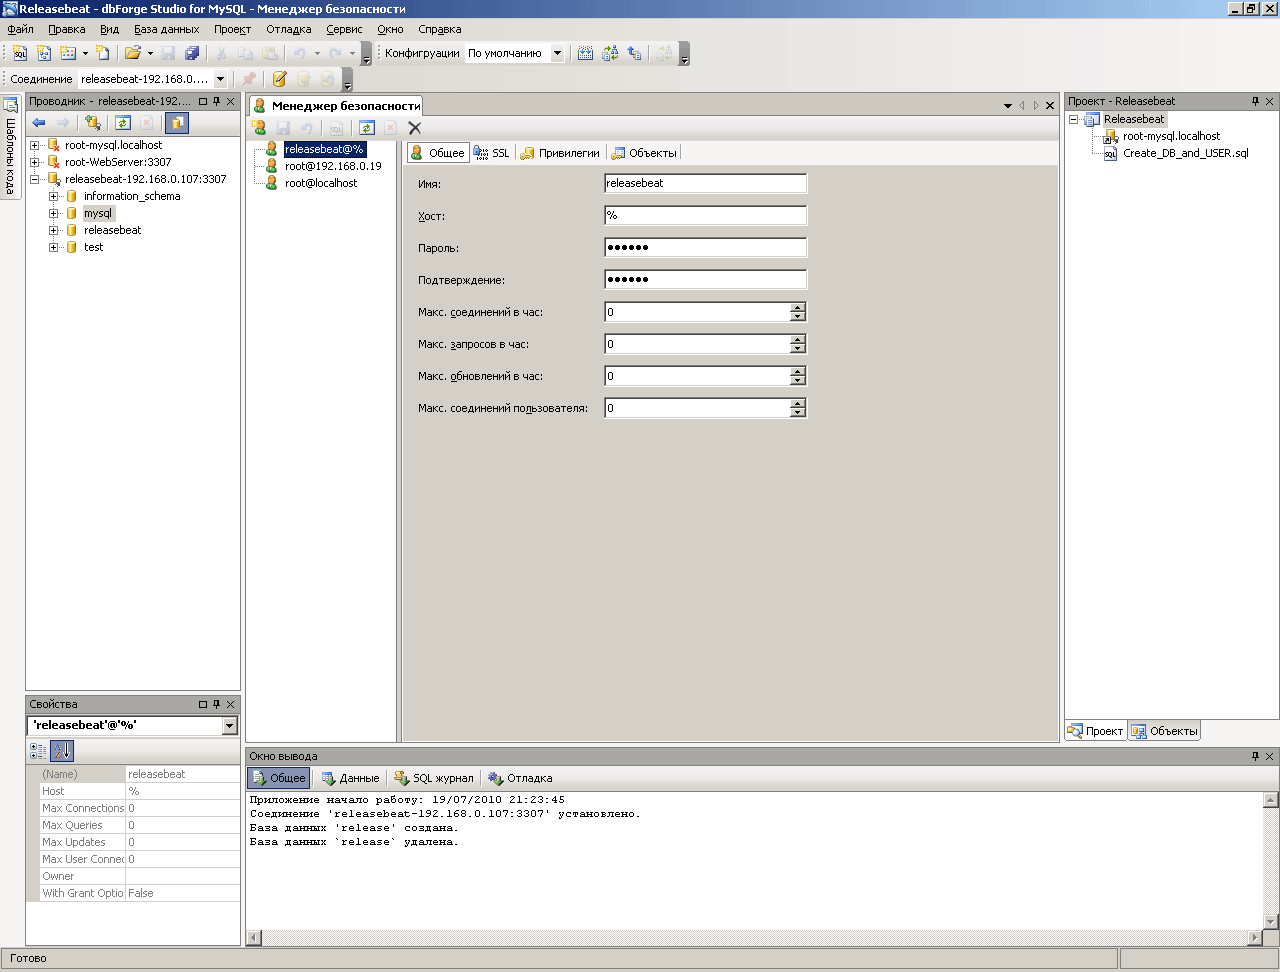The width and height of the screenshot is (1280, 972).
Task: Select Create_DB_and_USER.sql in project tree
Action: (x=1186, y=153)
